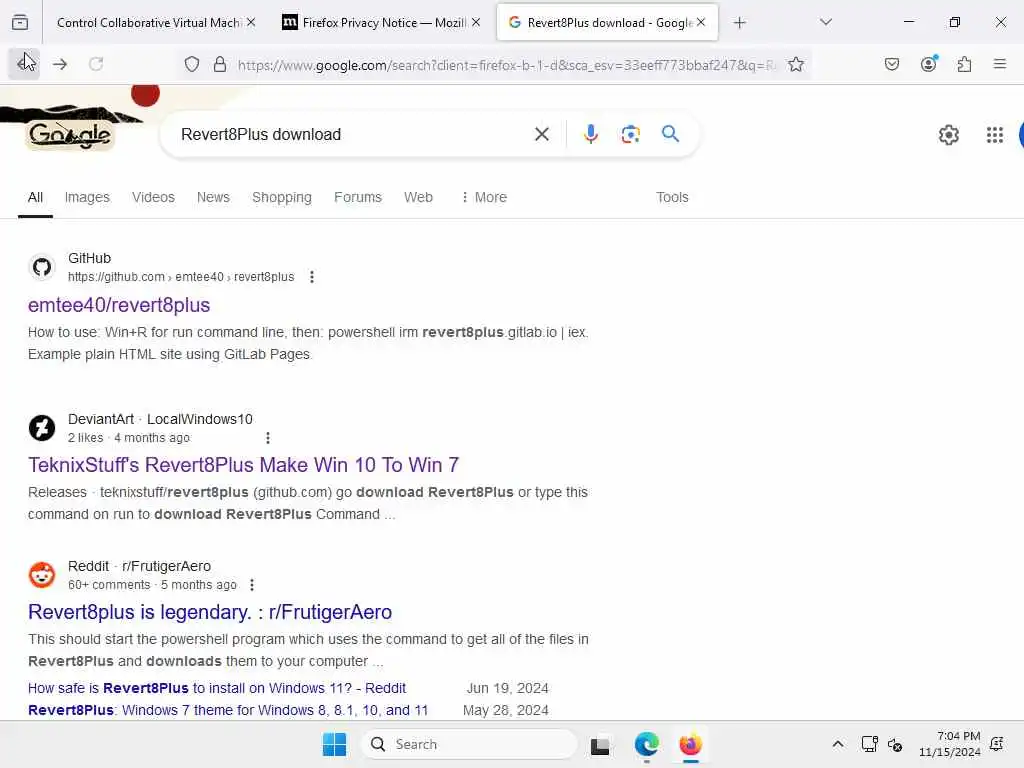Open Revert8plus is legendary Reddit link
This screenshot has width=1024, height=768.
point(210,612)
